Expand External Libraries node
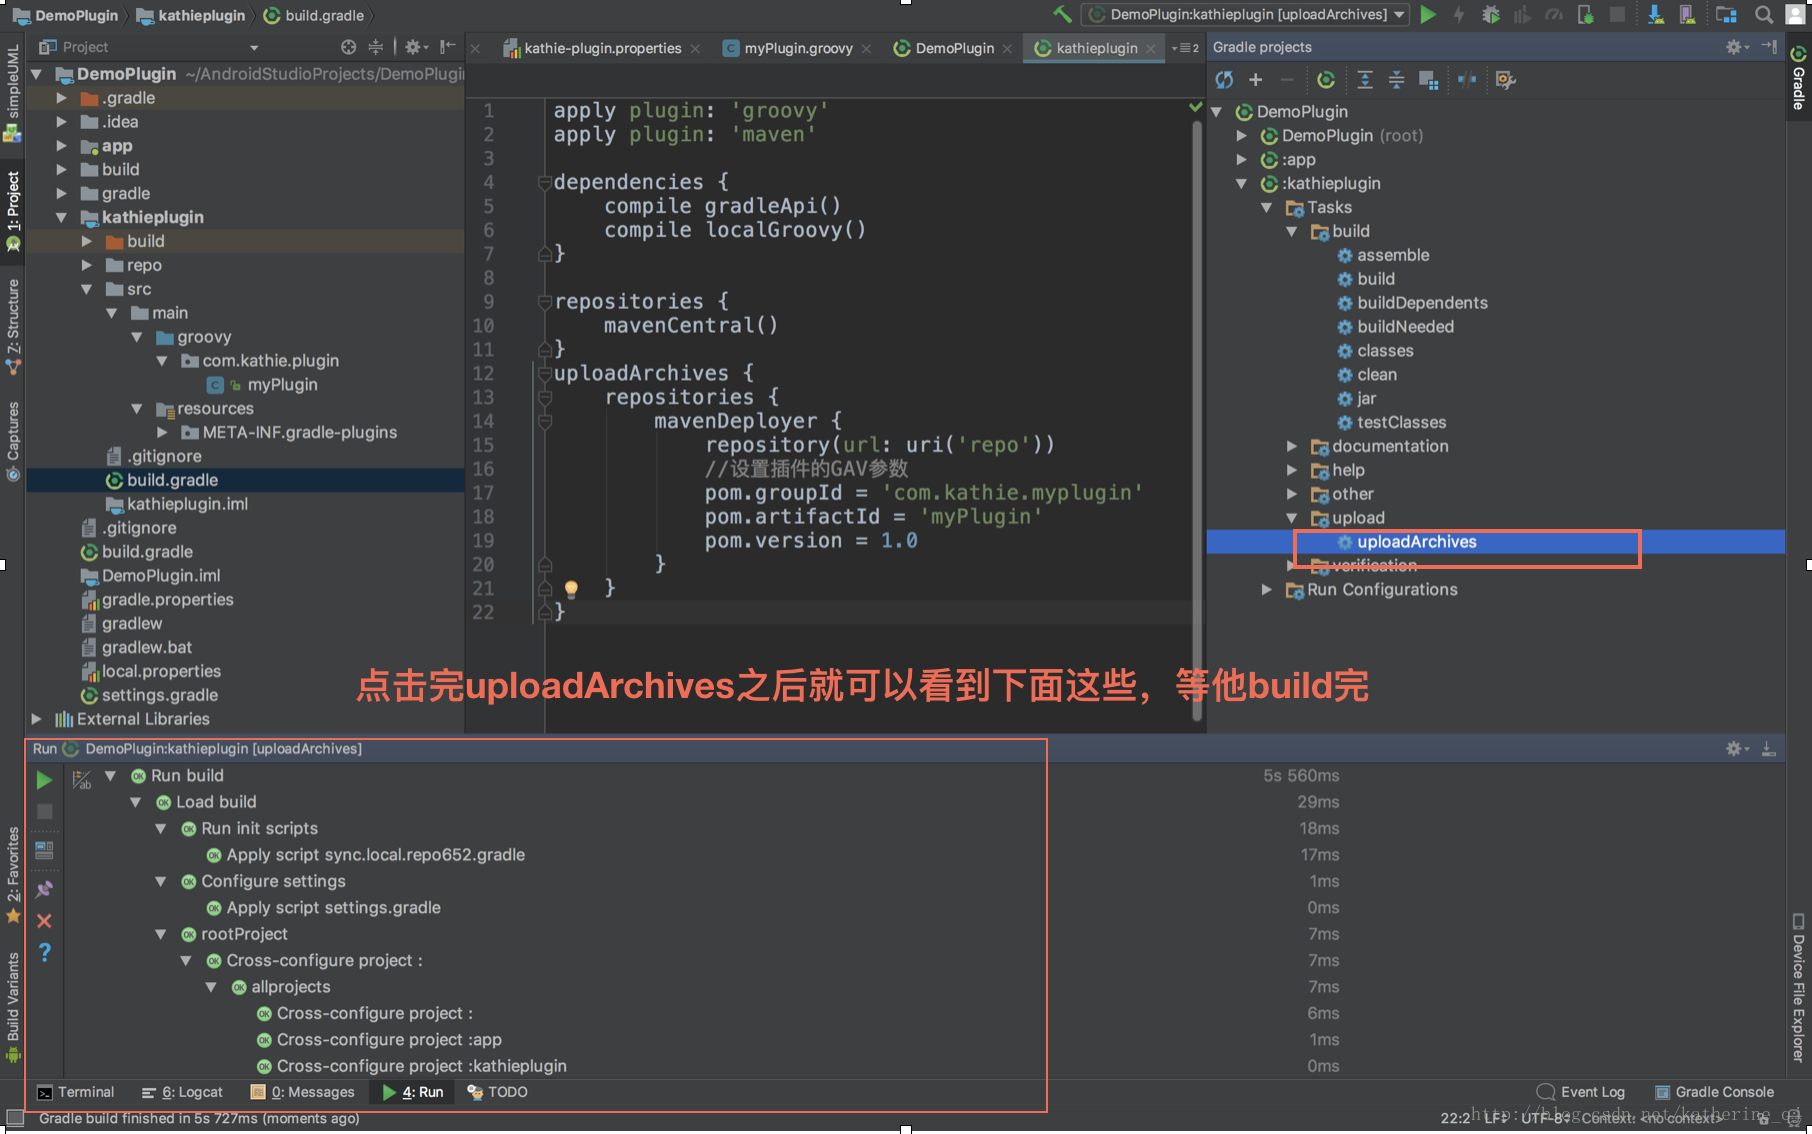The height and width of the screenshot is (1134, 1812). (x=37, y=719)
